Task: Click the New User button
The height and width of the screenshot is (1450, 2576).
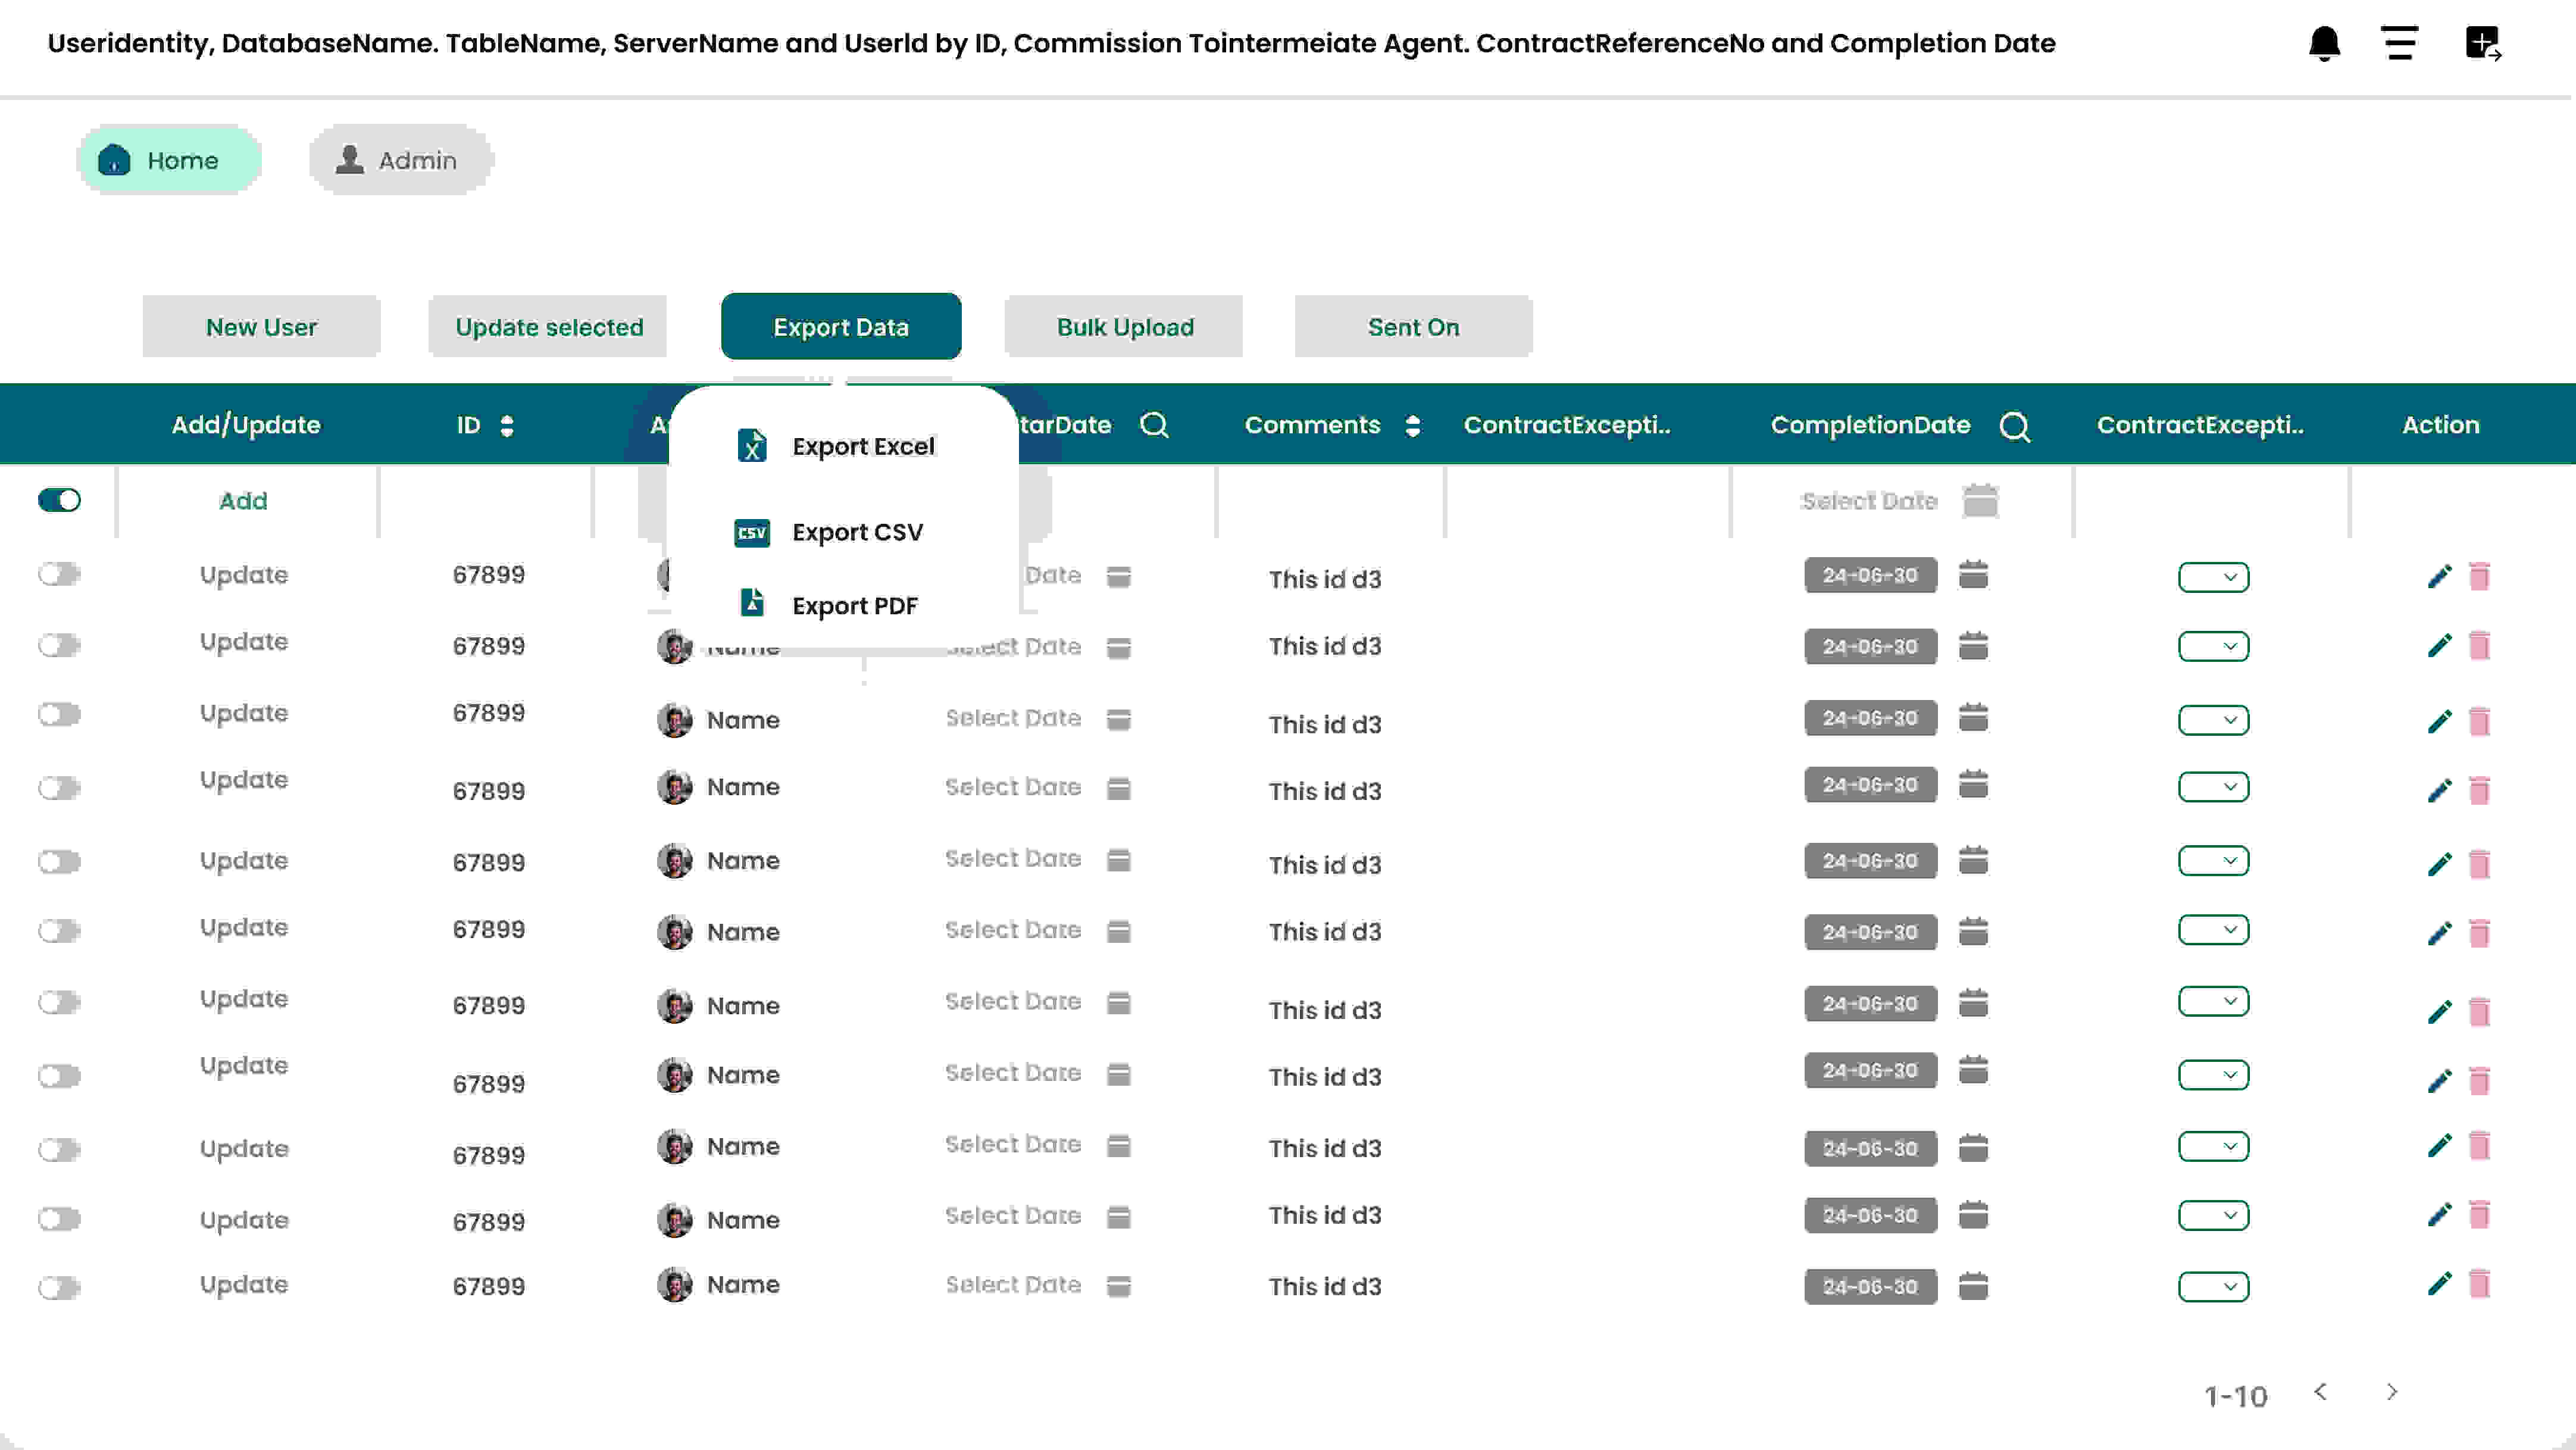Action: click(x=261, y=326)
